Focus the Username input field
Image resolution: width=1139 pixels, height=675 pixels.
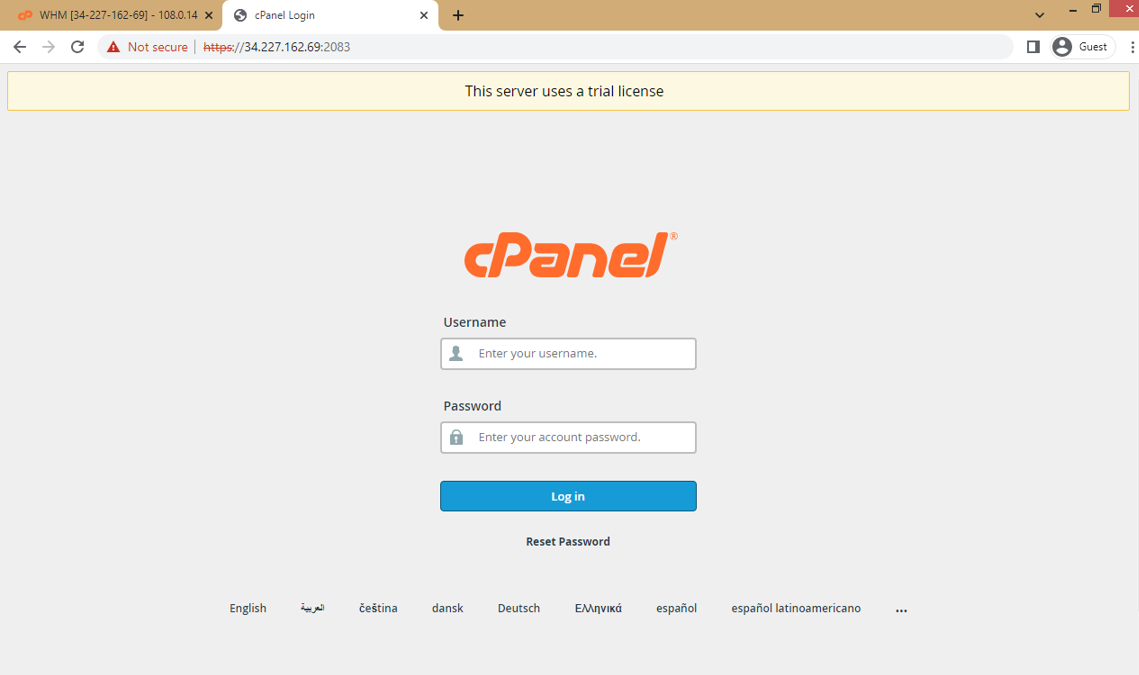click(x=568, y=354)
